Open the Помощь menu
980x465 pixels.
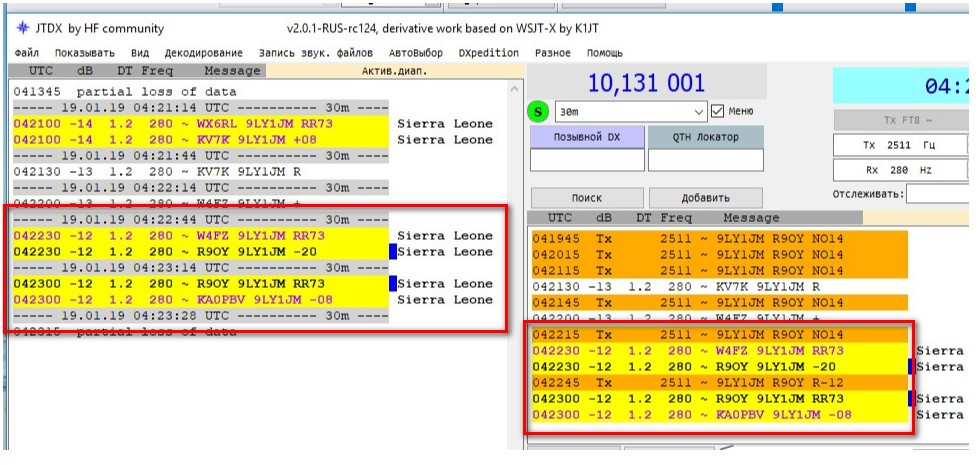click(604, 52)
